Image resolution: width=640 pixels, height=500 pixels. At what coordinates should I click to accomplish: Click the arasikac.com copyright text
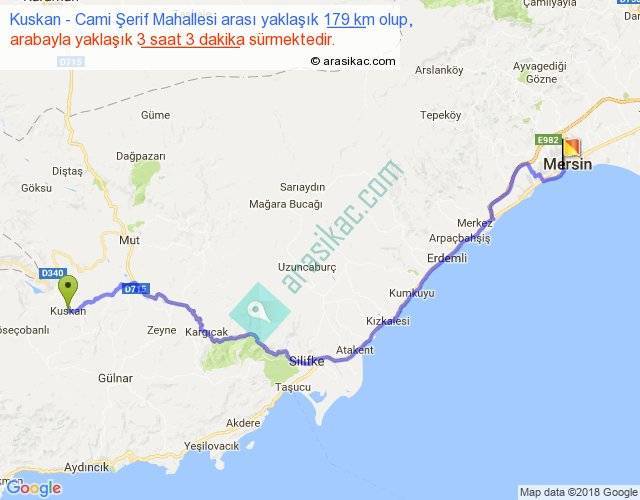pyautogui.click(x=353, y=61)
